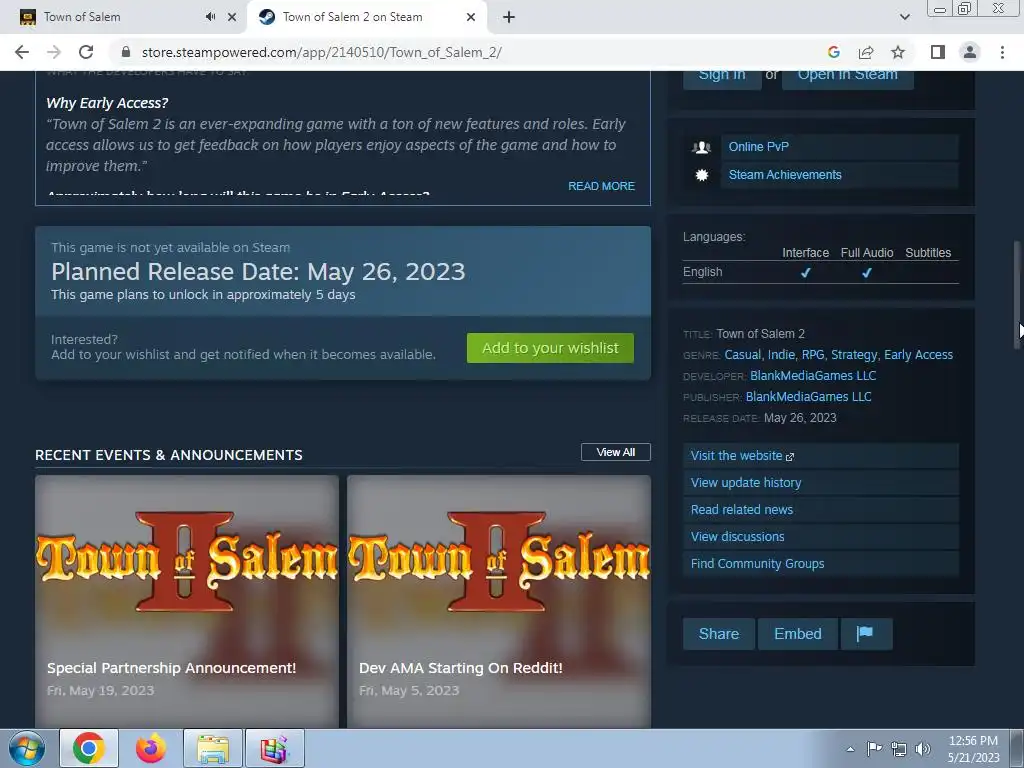Open the Dev AMA Starting On Reddit card

[499, 601]
